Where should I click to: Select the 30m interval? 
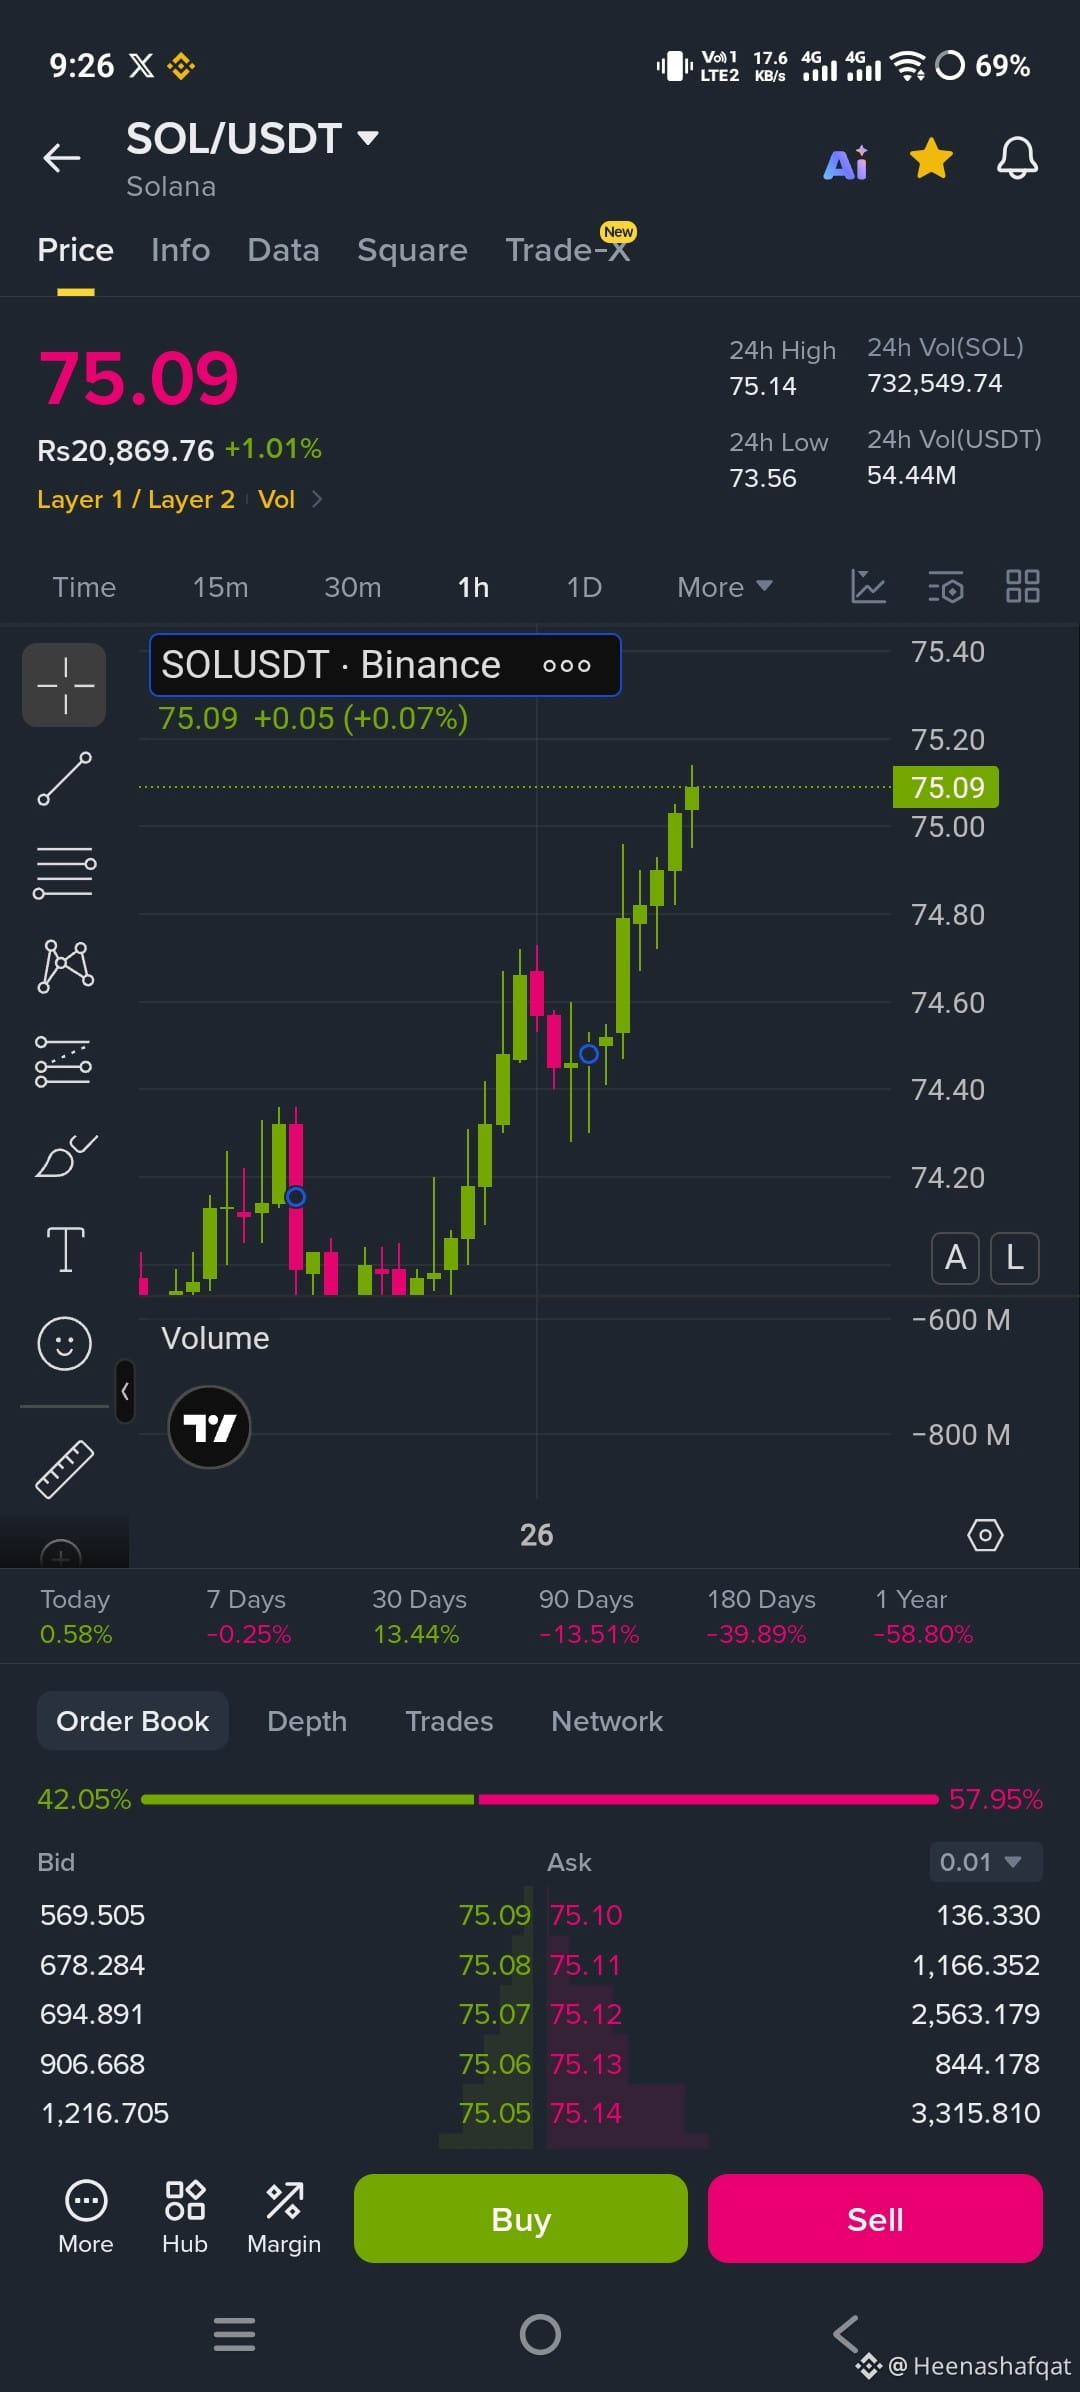(352, 587)
